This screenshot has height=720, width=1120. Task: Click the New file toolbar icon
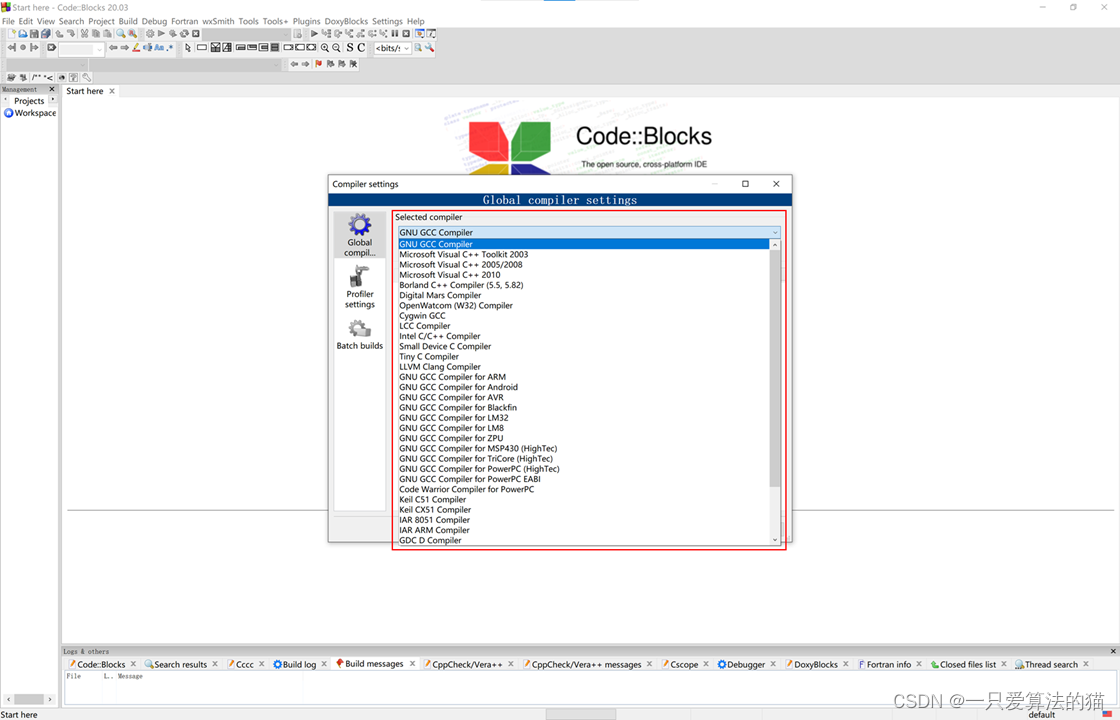pos(12,34)
